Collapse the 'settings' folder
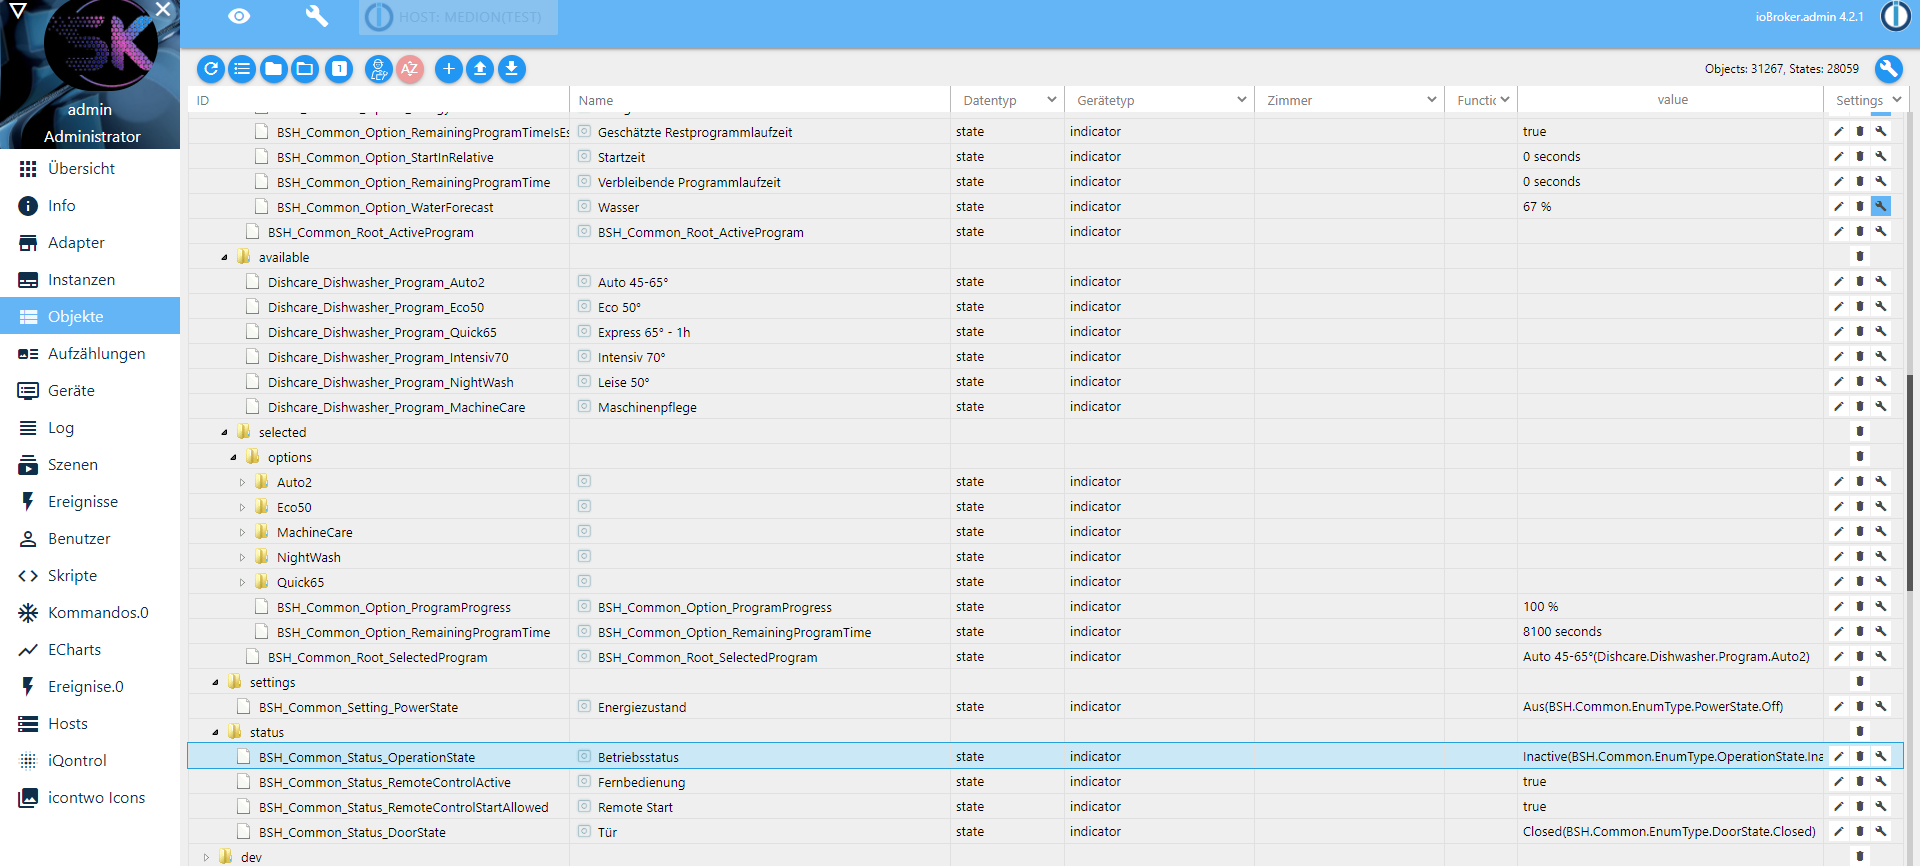Screen dimensions: 1920x866 tap(215, 683)
